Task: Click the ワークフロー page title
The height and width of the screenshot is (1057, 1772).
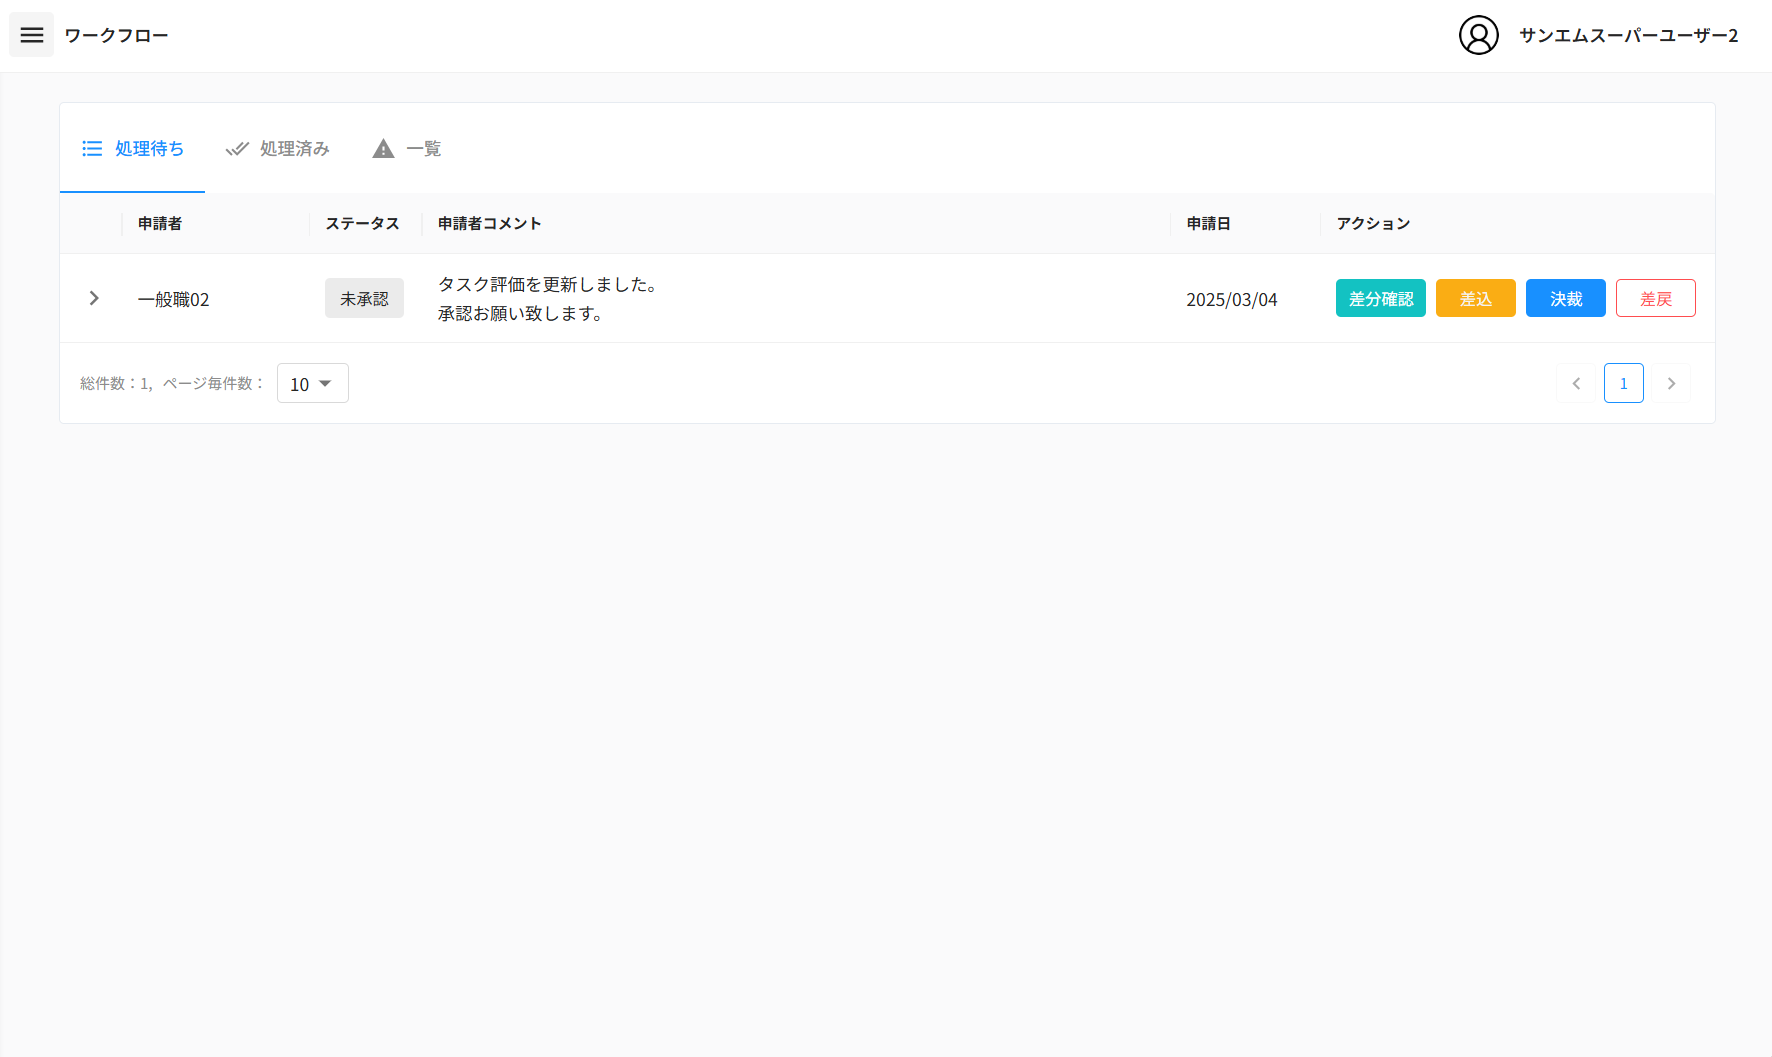Action: point(116,35)
